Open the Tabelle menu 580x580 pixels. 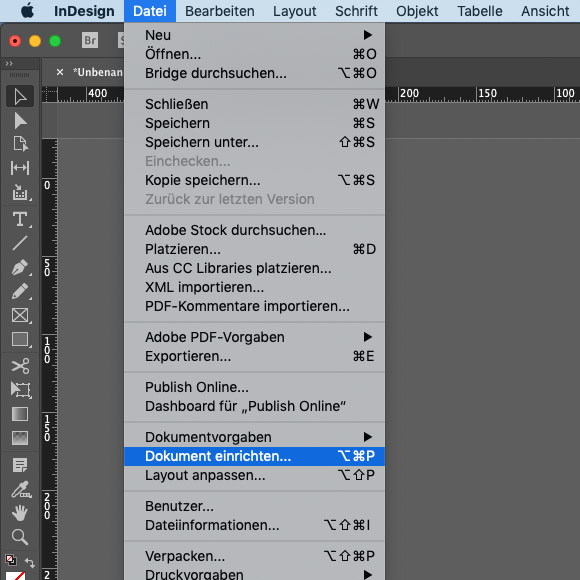click(480, 11)
